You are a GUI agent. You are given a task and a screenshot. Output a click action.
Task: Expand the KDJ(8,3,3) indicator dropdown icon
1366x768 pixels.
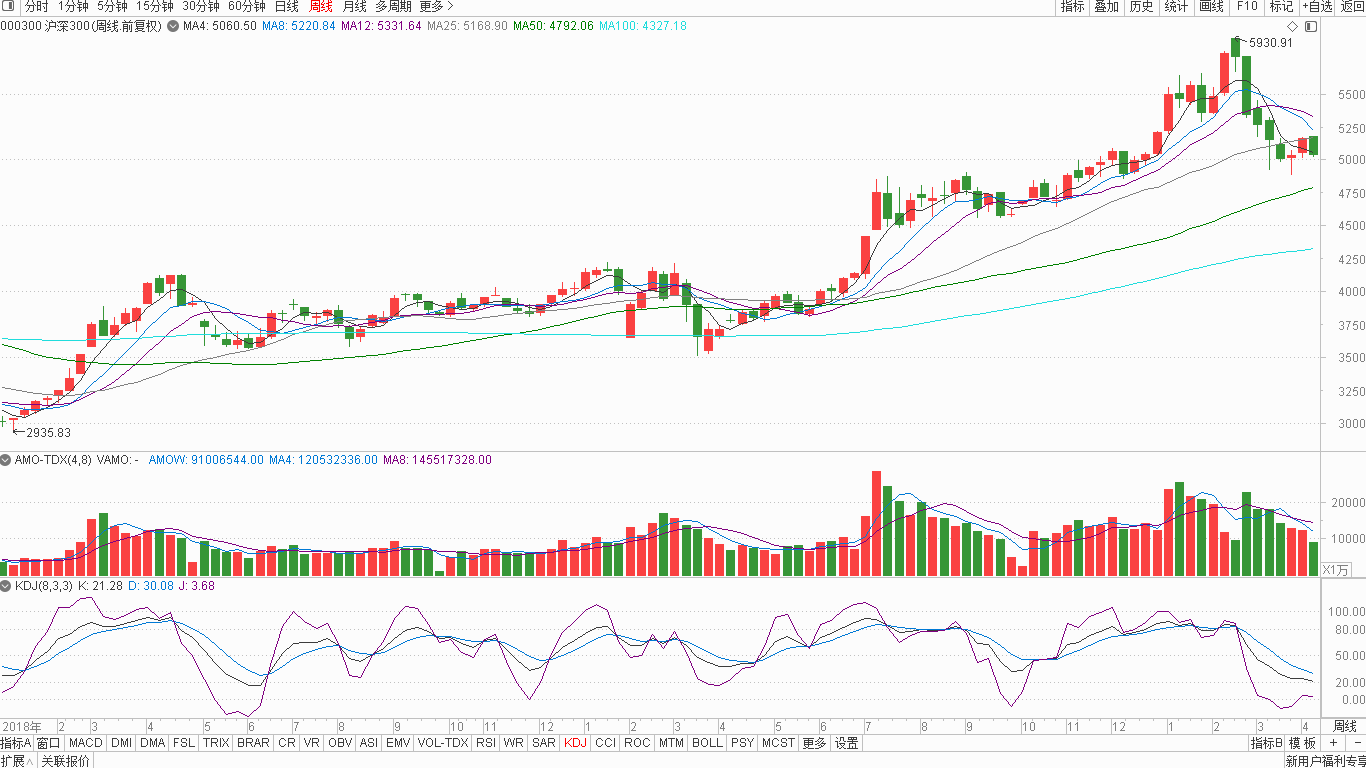click(6, 586)
